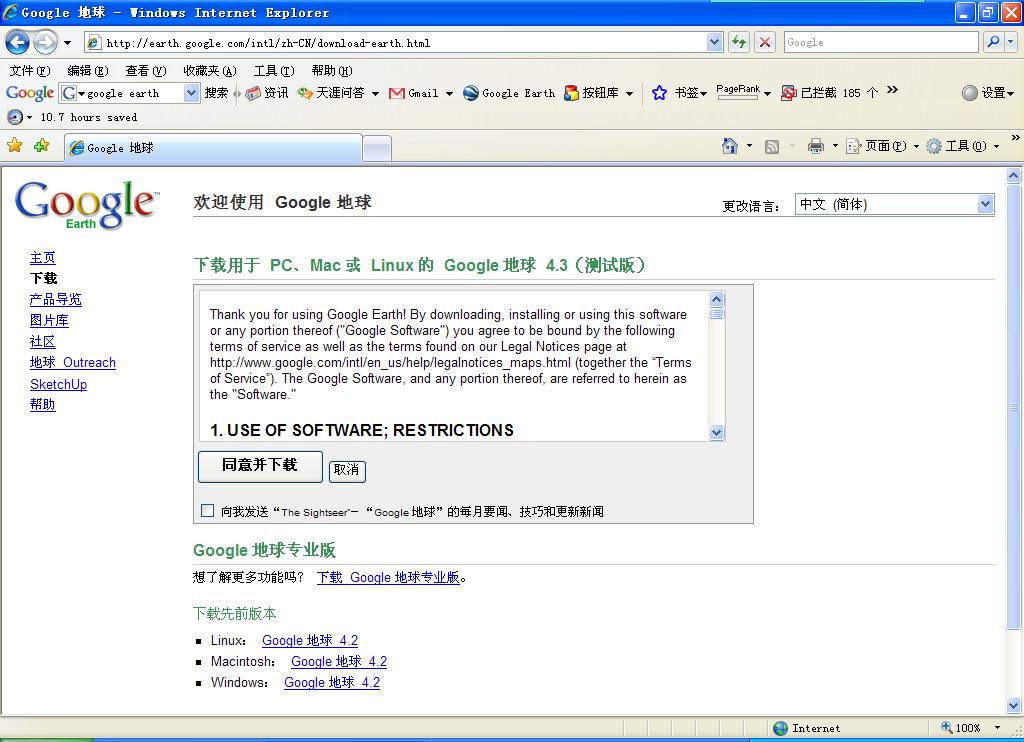This screenshot has width=1024, height=742.
Task: Click the page scrollbar down arrow
Action: point(1013,705)
